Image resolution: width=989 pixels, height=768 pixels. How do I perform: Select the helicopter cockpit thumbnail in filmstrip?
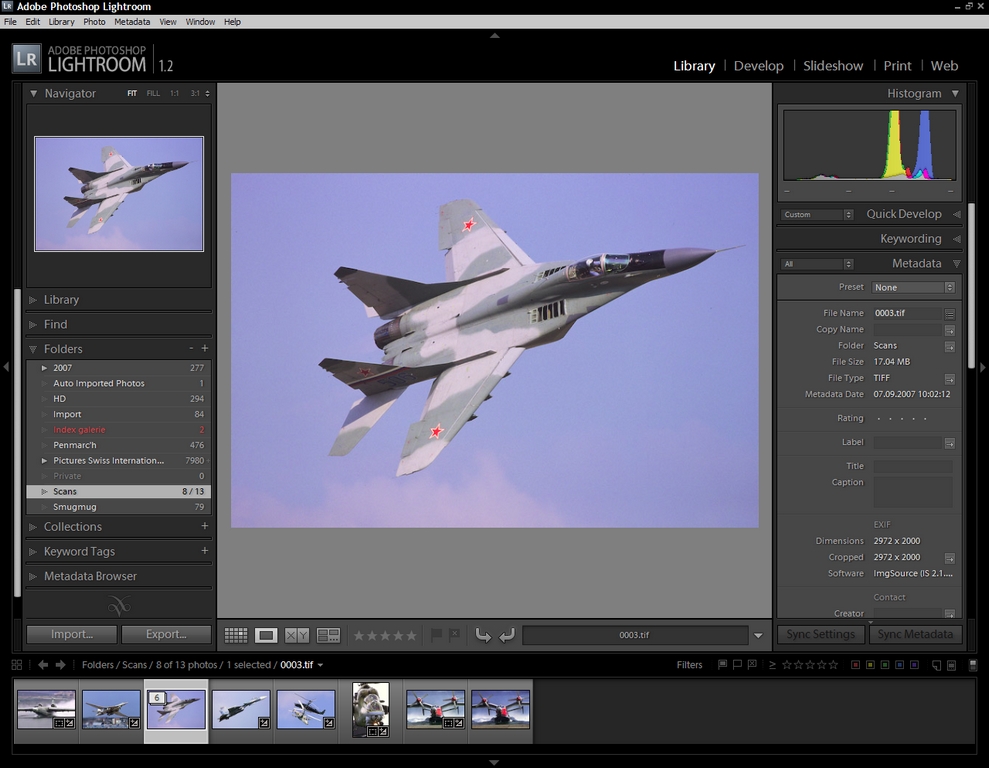point(370,710)
